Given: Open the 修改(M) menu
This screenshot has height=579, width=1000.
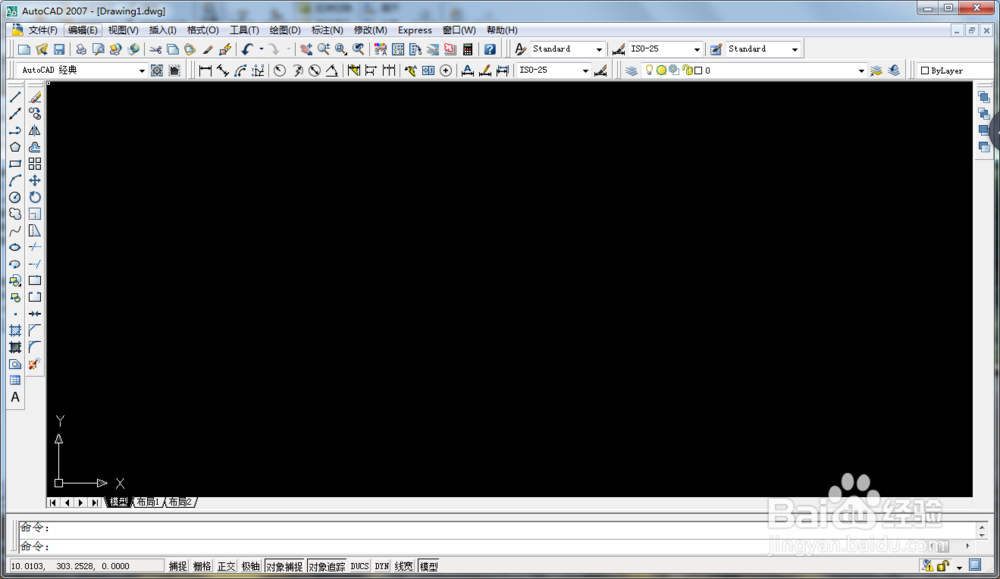Looking at the screenshot, I should coord(371,30).
